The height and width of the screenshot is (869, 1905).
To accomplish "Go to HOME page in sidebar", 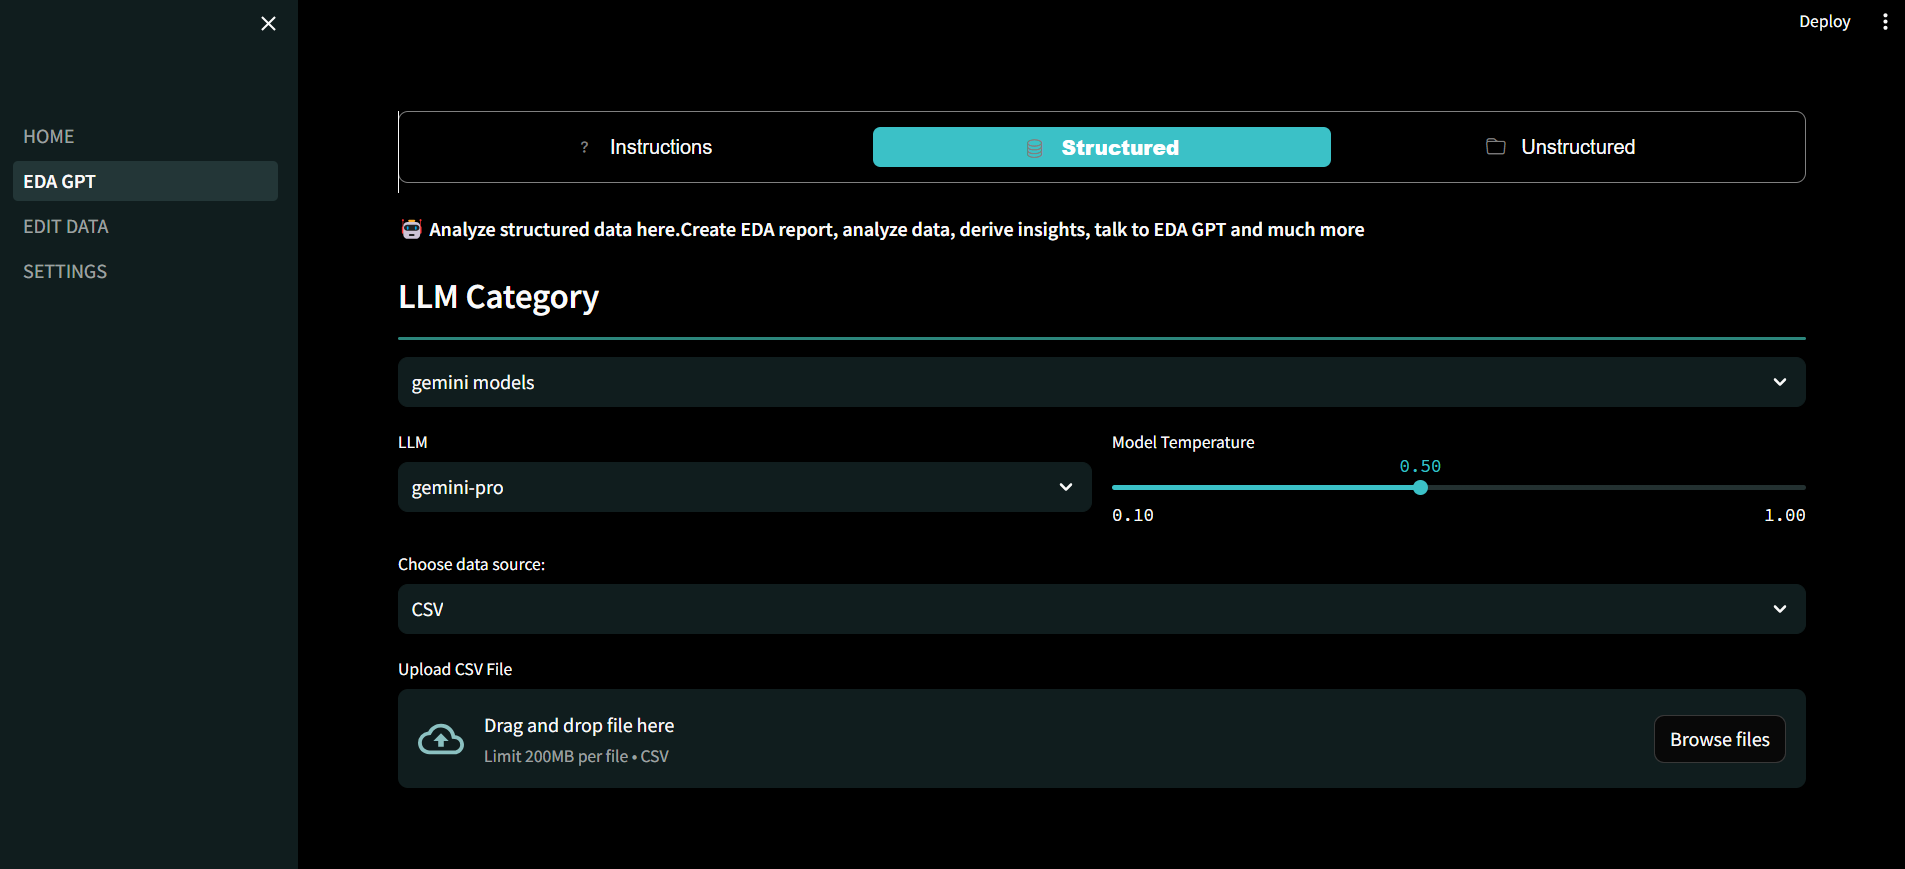I will pyautogui.click(x=145, y=136).
